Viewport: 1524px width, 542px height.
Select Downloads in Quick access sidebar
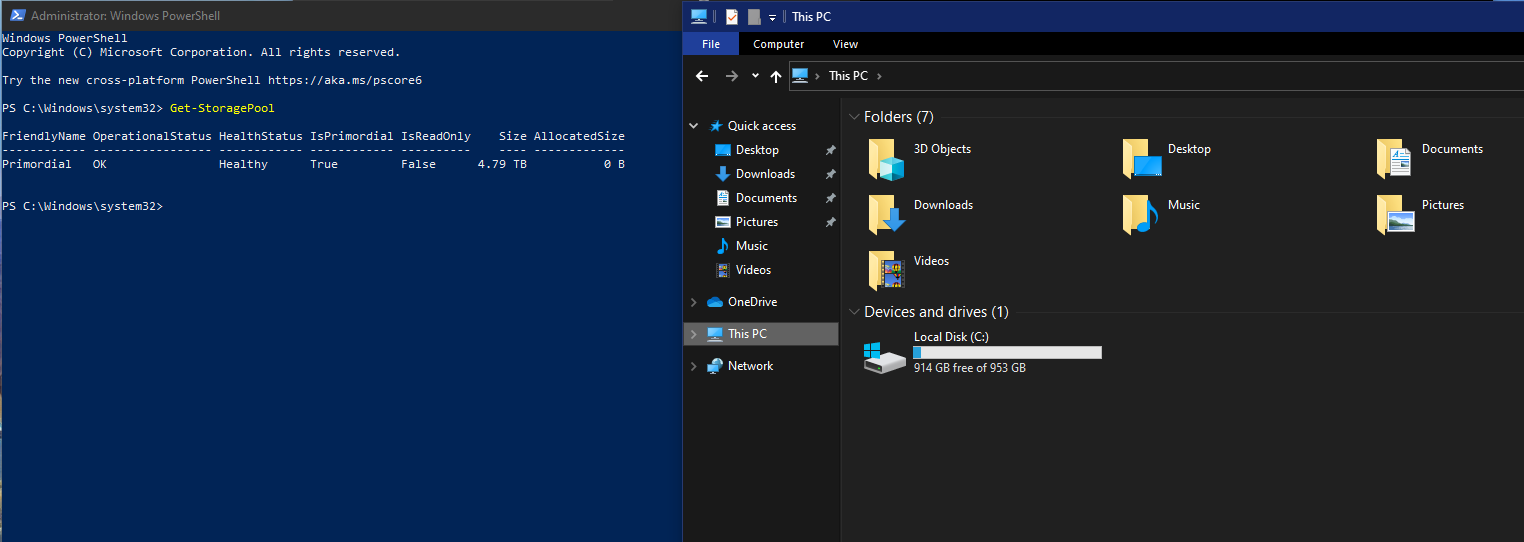tap(765, 174)
